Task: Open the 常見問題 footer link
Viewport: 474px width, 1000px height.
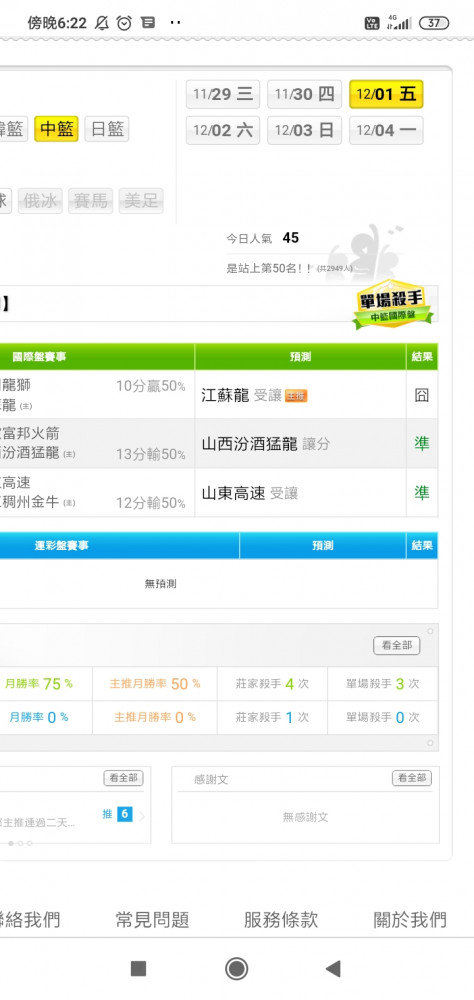Action: tap(152, 920)
